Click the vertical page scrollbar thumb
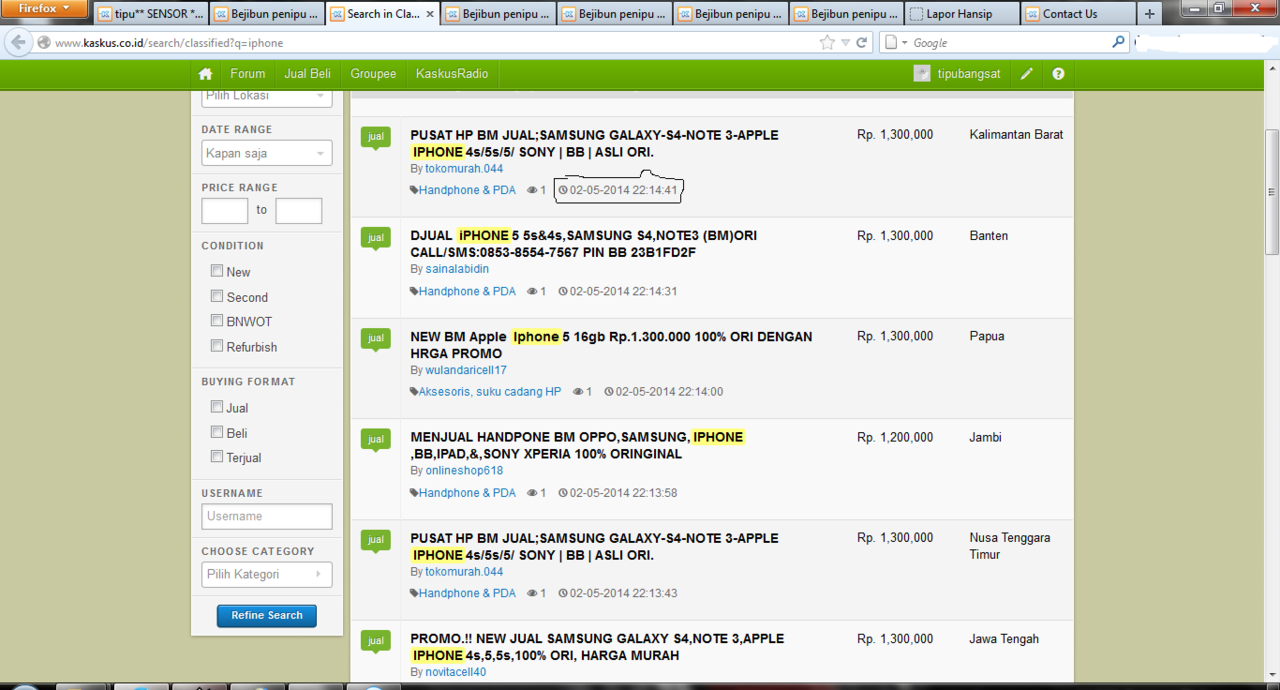This screenshot has height=690, width=1280. (x=1272, y=192)
